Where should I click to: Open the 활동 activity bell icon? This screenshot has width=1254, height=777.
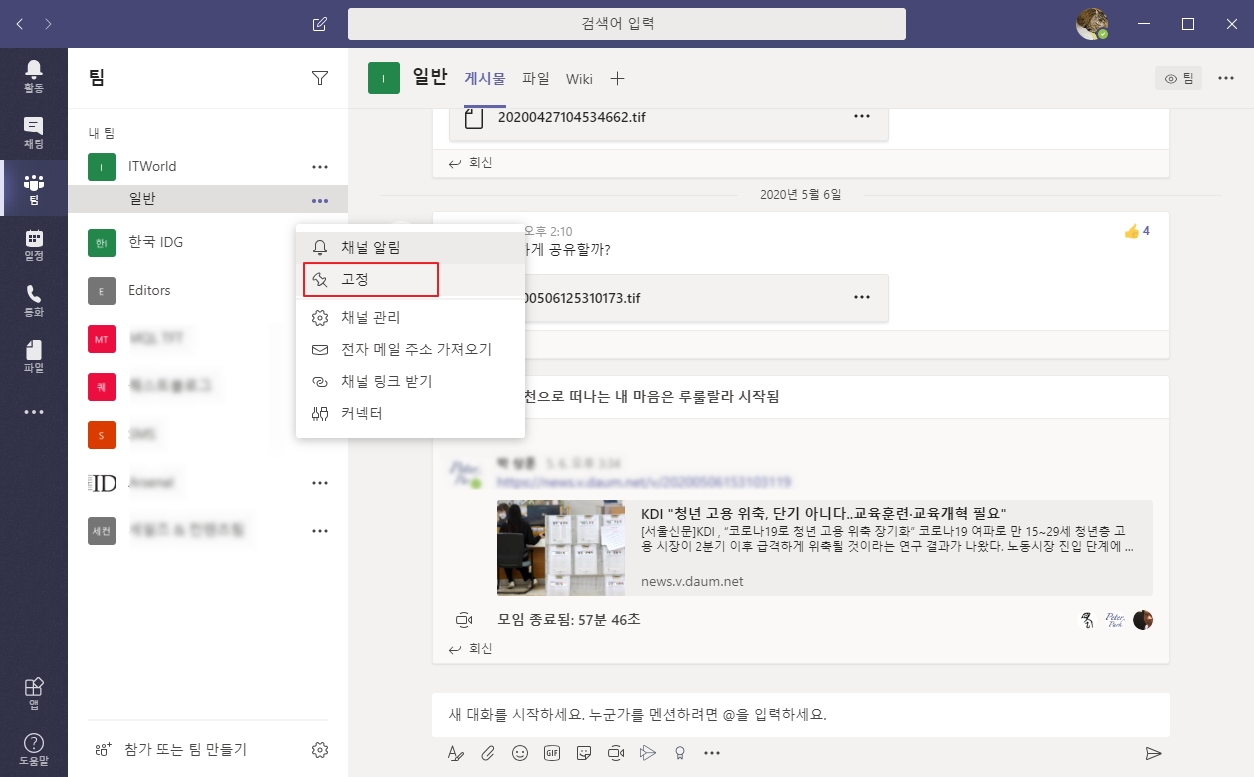(x=34, y=76)
